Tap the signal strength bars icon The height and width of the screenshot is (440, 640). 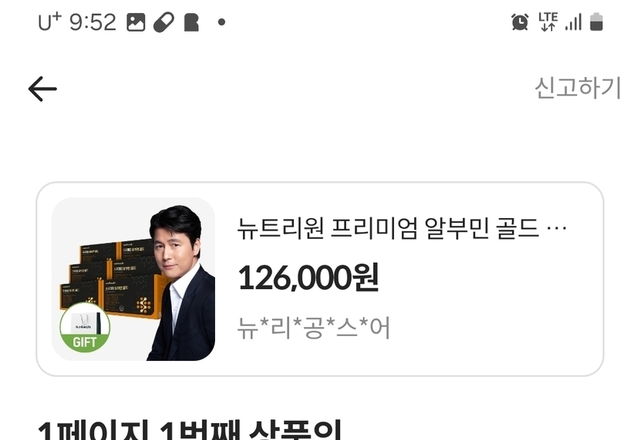573,22
